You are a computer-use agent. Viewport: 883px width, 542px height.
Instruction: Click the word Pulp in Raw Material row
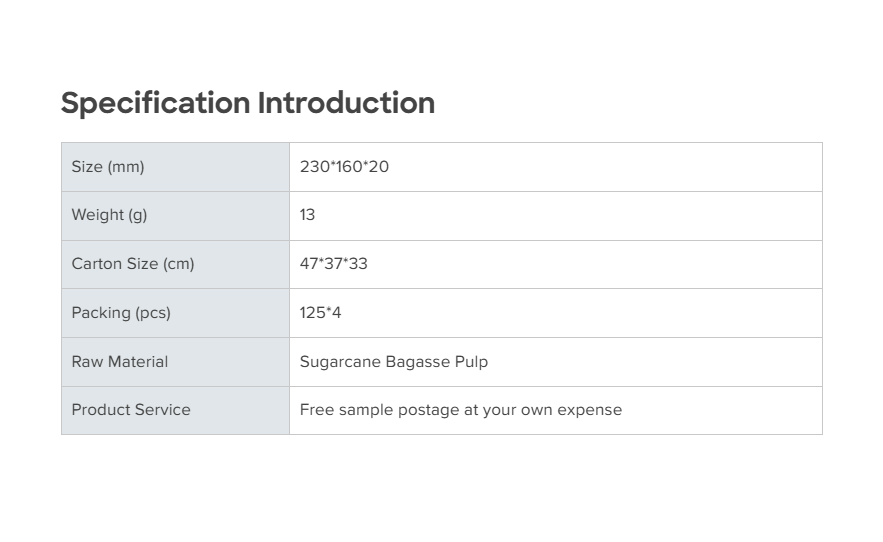click(x=471, y=362)
